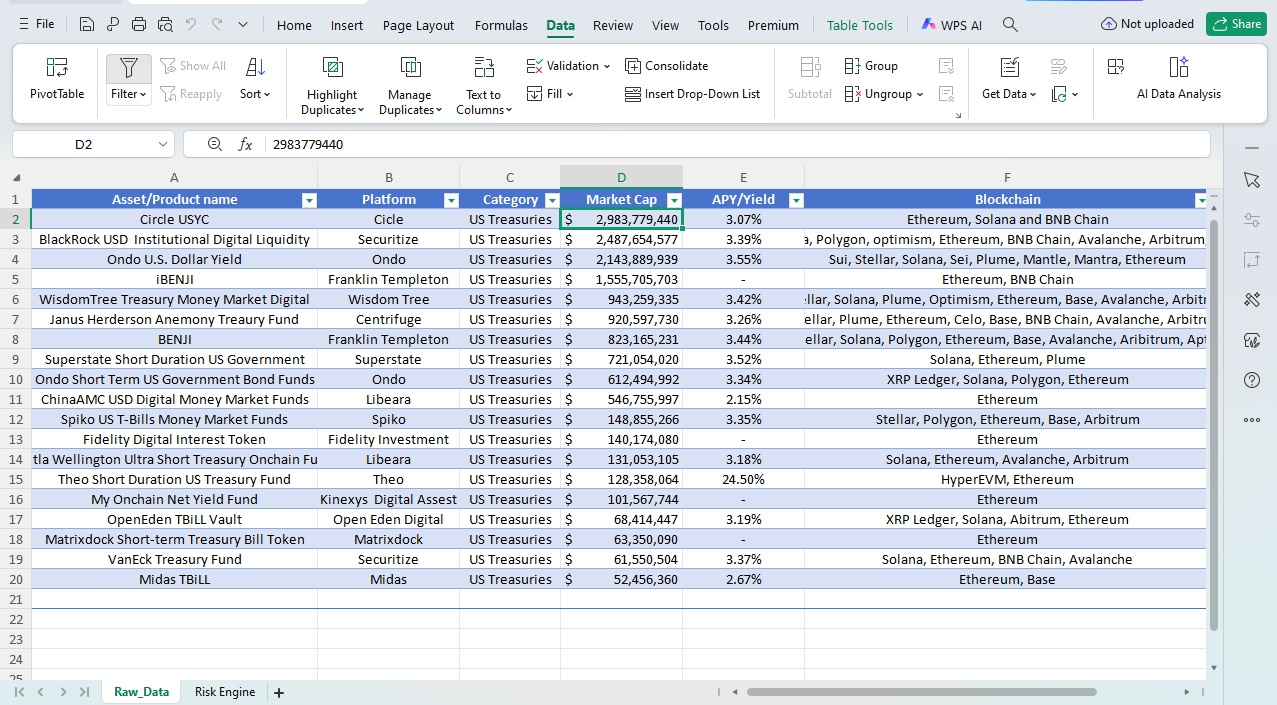1277x705 pixels.
Task: Select the 24.50% yield cell
Action: 743,479
